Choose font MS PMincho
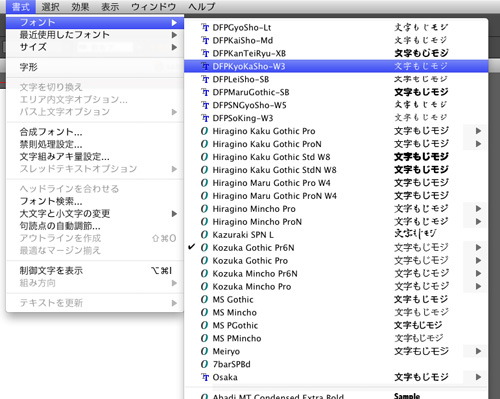Screen dimensions: 500x399 pos(336,338)
